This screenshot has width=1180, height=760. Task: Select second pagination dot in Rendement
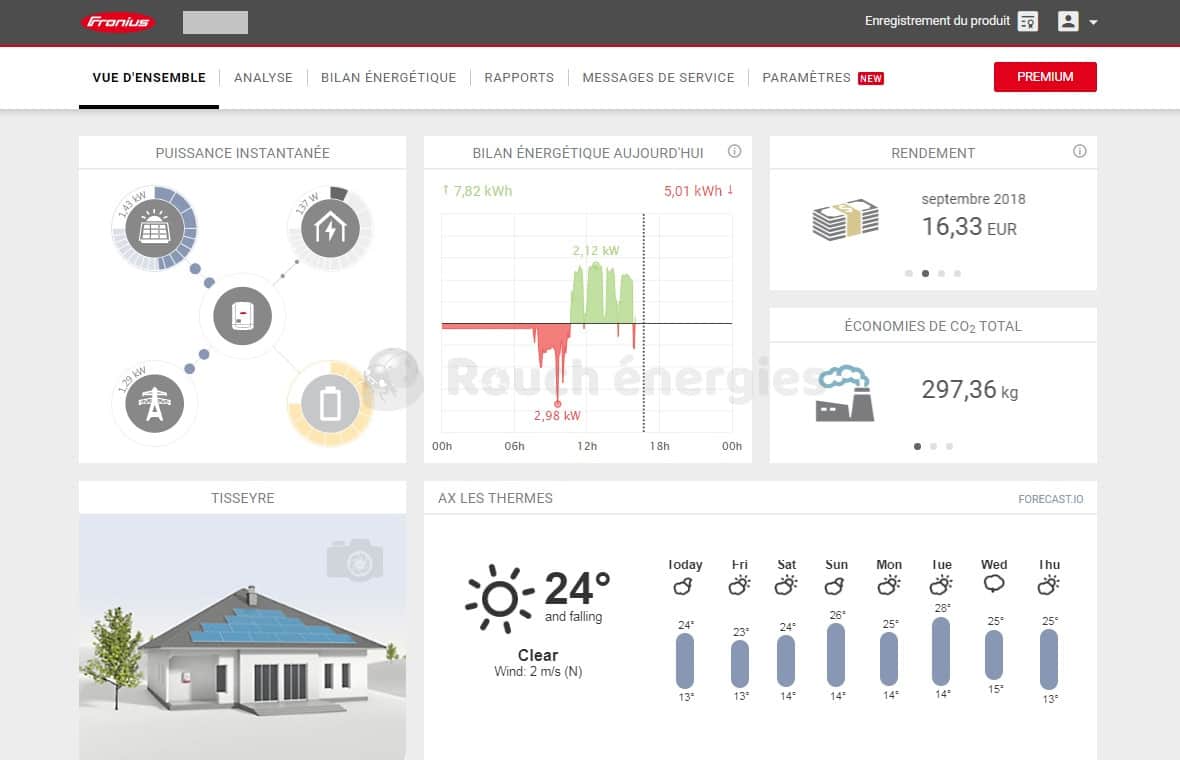925,273
